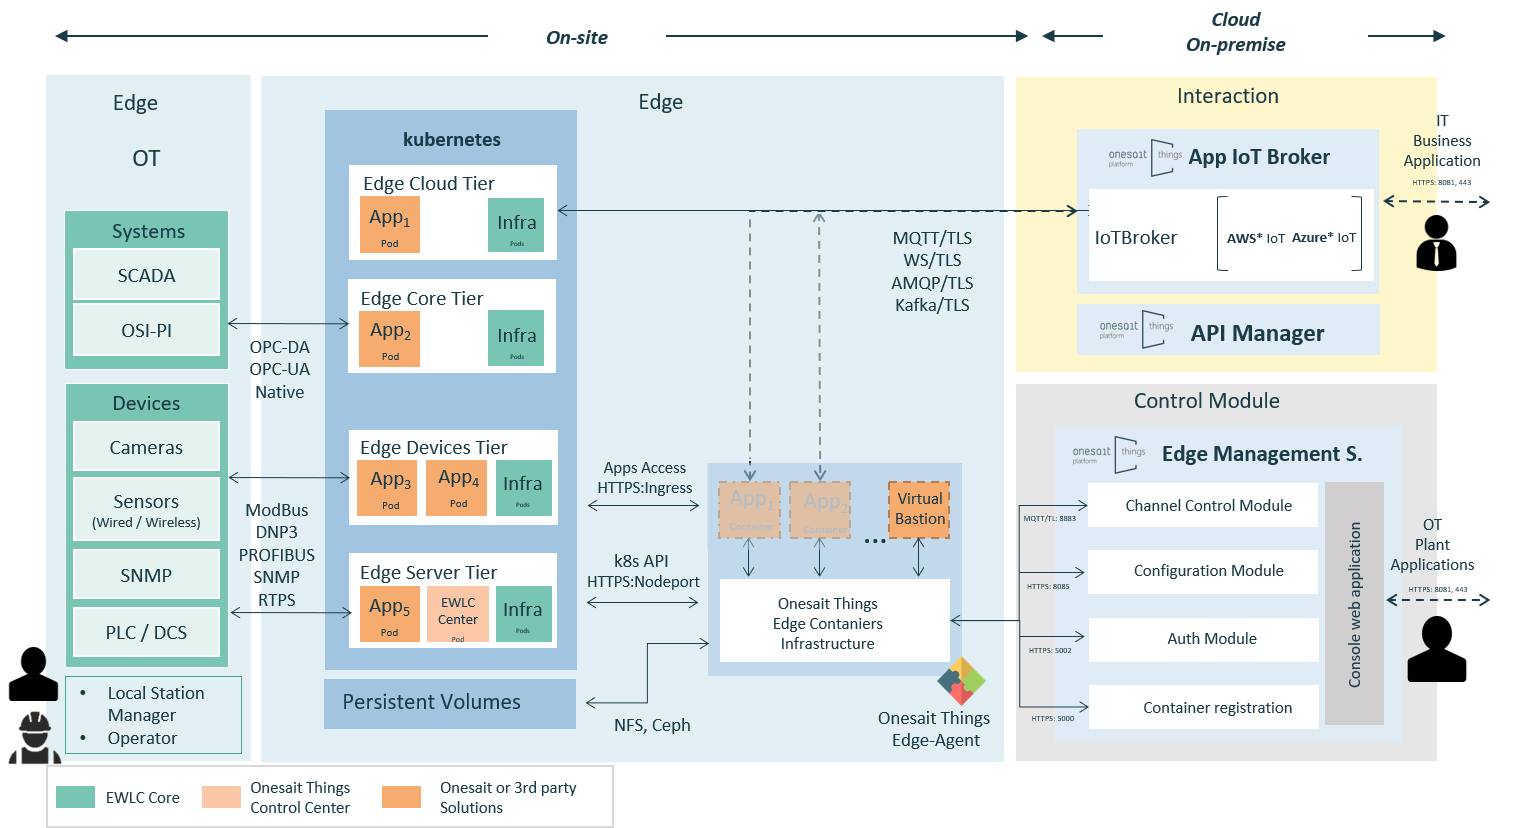Click Infra pod in Edge Devices Tier
The image size is (1516, 828).
pos(523,488)
